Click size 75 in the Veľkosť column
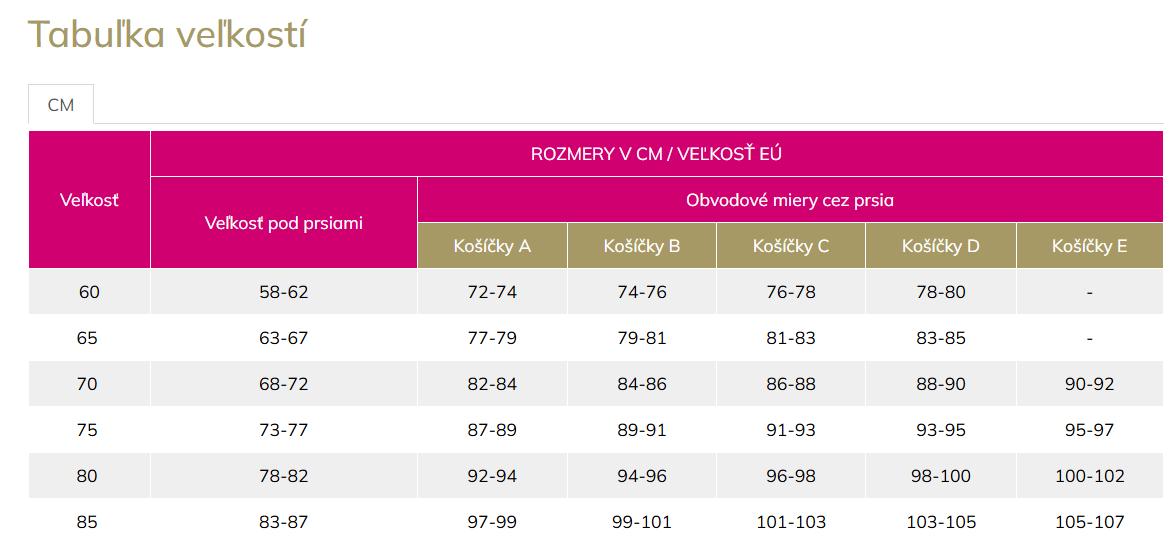Image resolution: width=1172 pixels, height=537 pixels. tap(88, 430)
